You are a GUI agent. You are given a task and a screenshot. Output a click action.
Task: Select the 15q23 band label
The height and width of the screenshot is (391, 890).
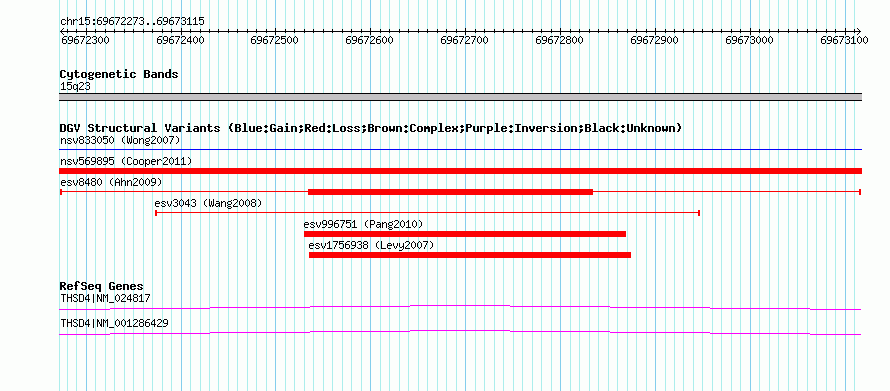tap(75, 87)
